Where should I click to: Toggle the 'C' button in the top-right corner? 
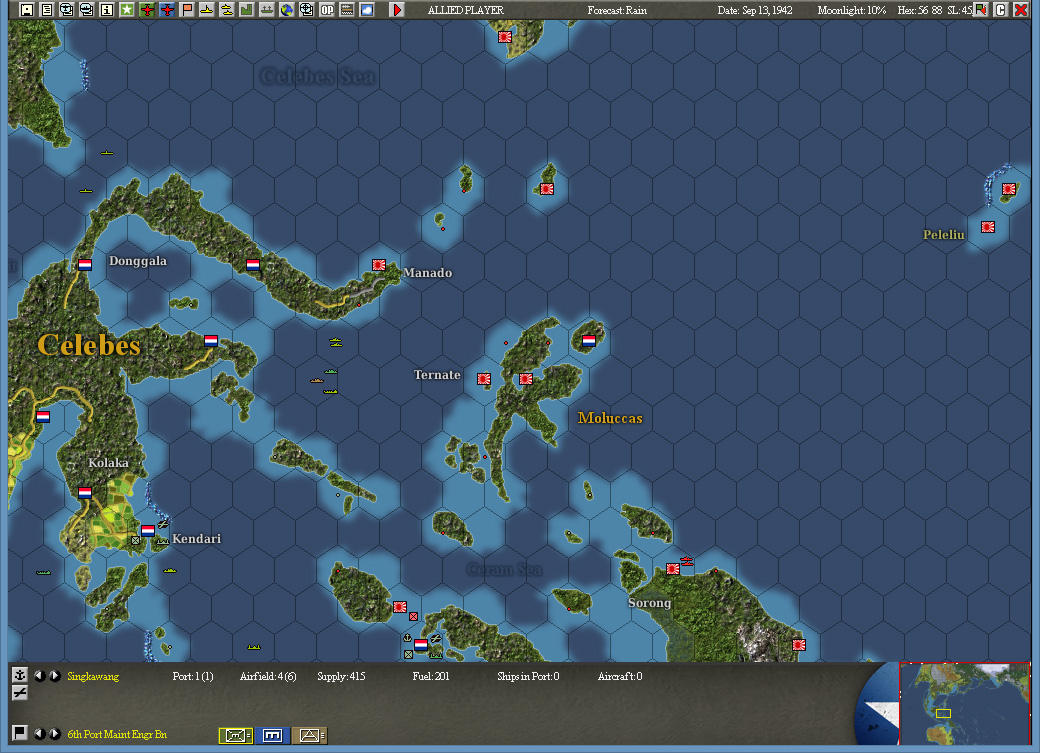999,10
